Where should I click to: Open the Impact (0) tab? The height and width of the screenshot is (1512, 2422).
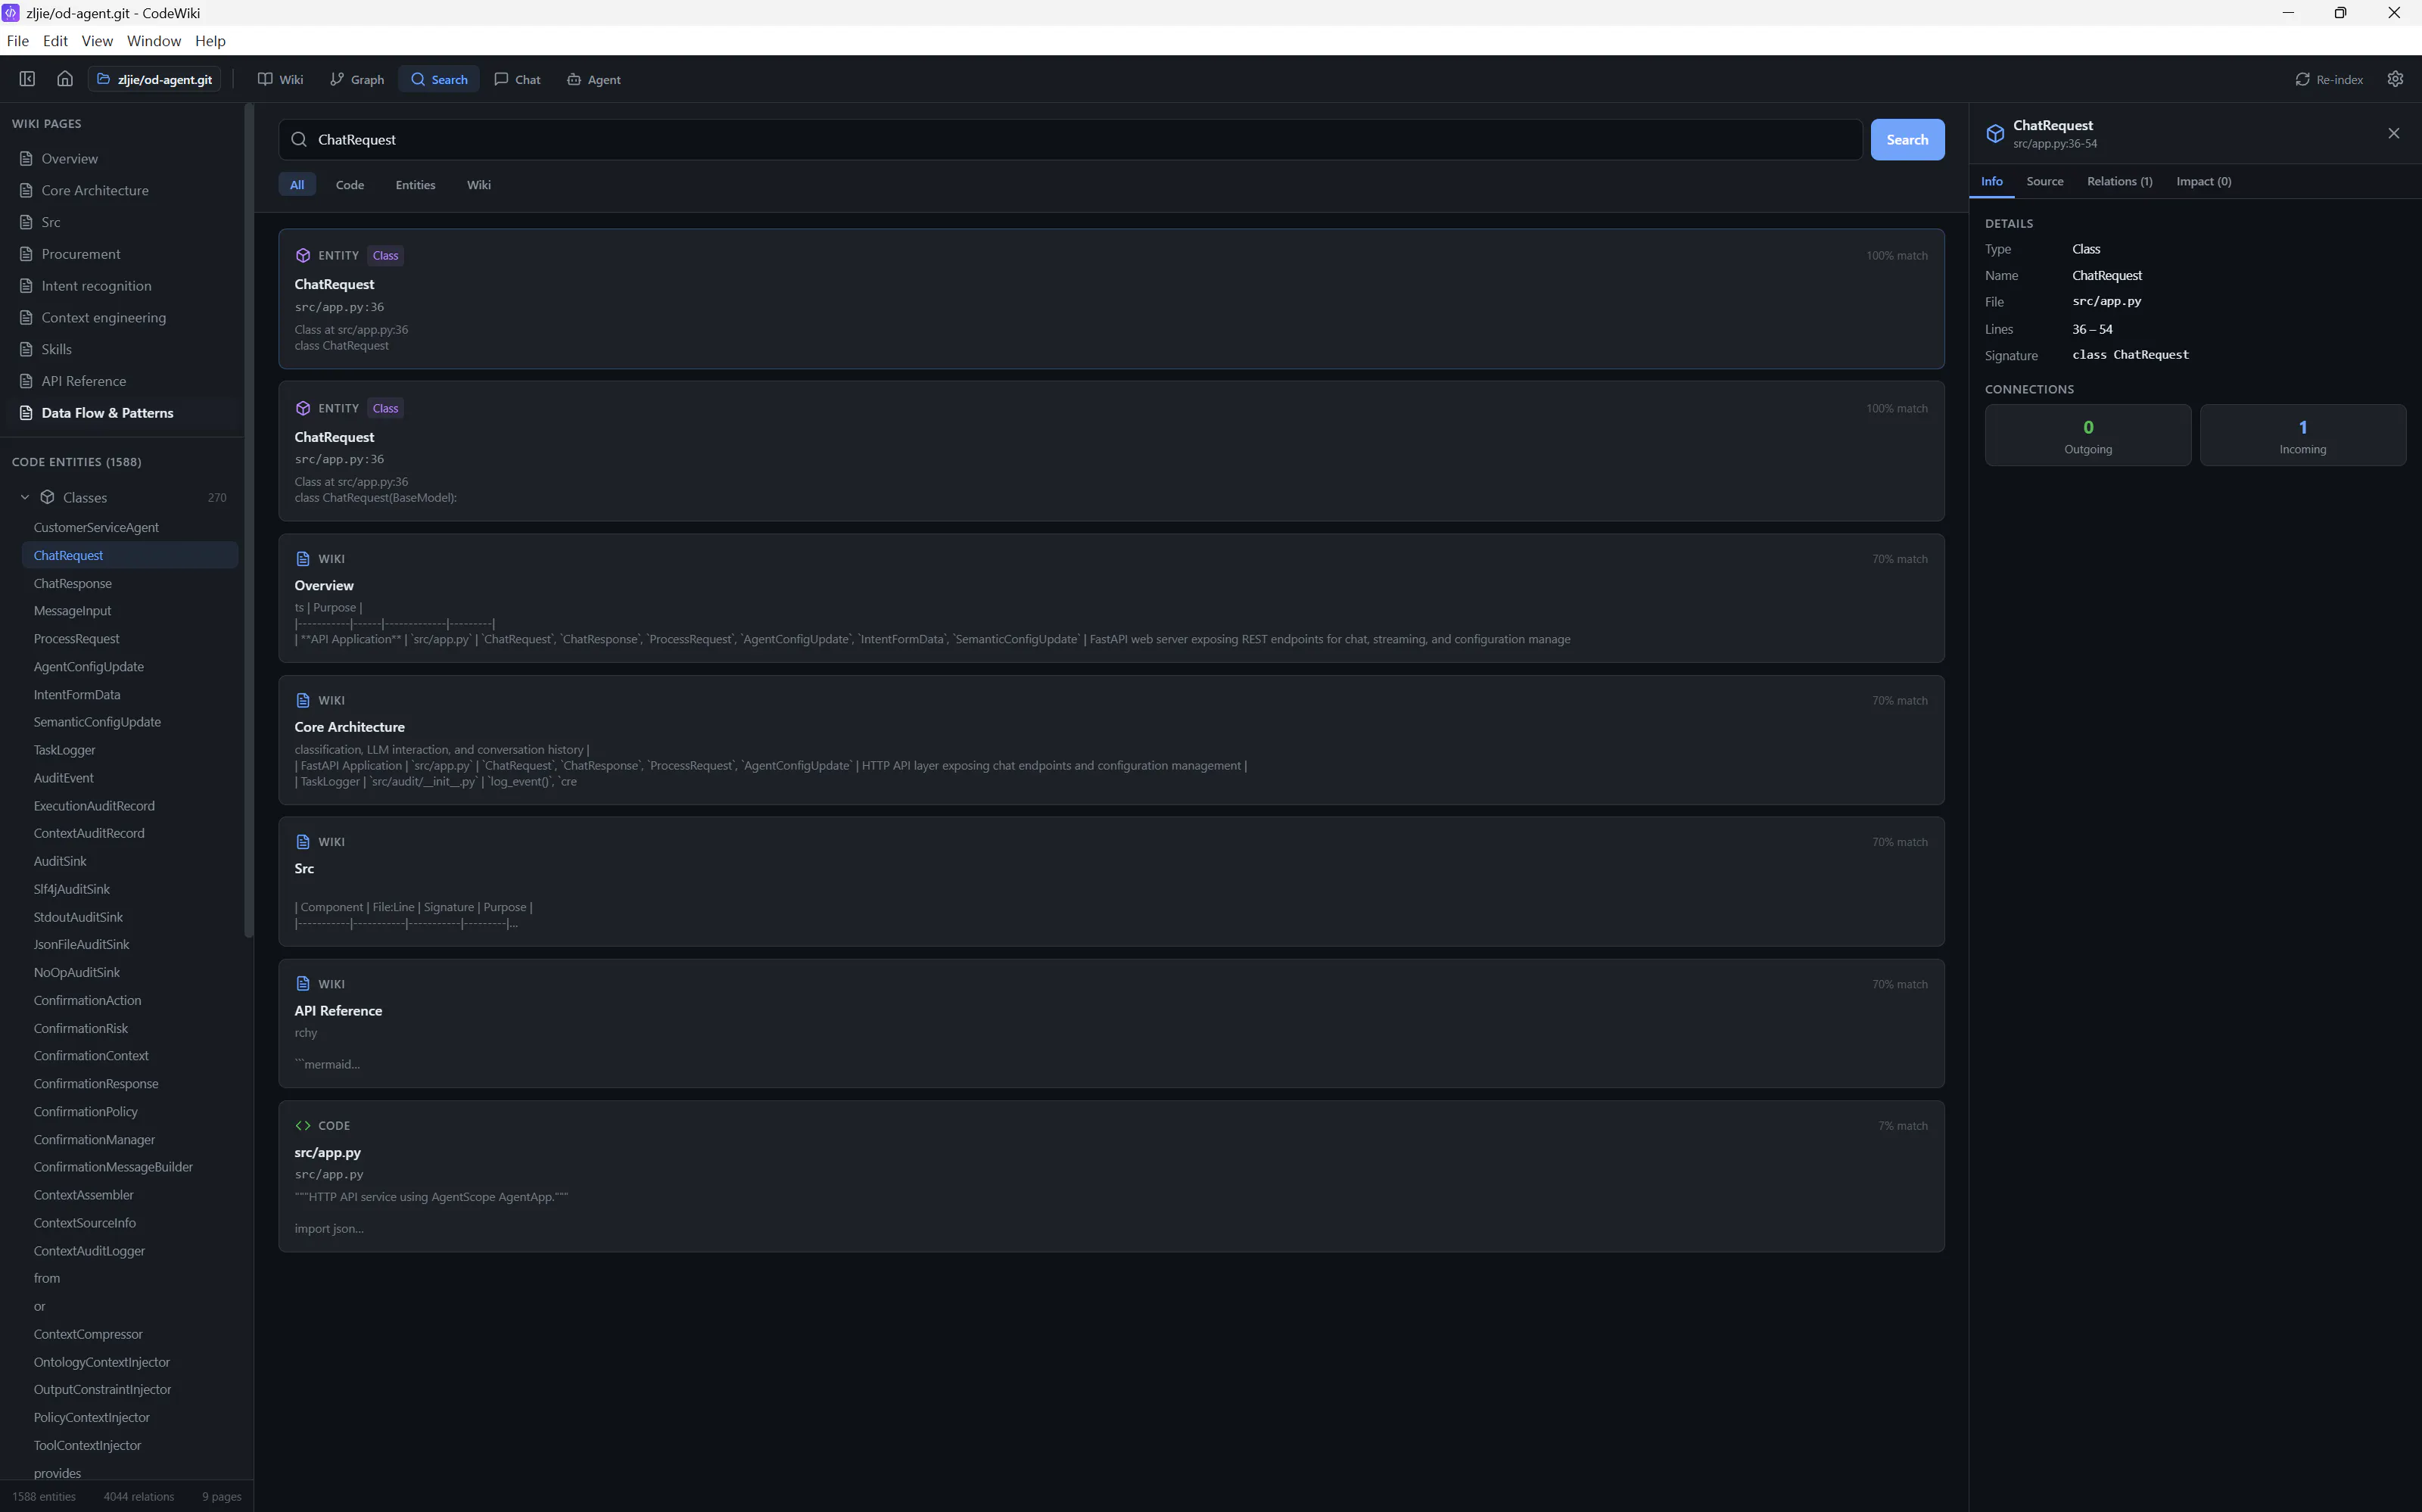point(2203,181)
